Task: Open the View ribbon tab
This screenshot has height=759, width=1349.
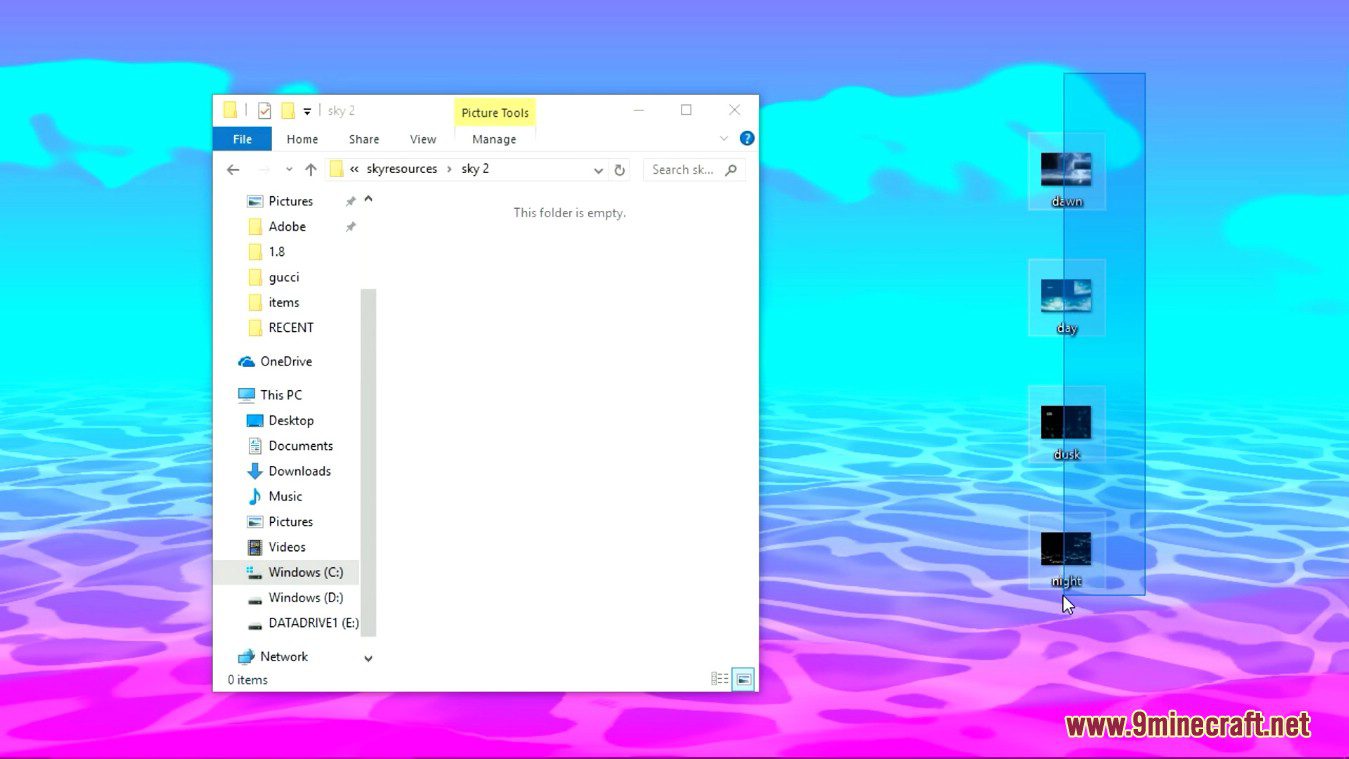Action: (423, 140)
